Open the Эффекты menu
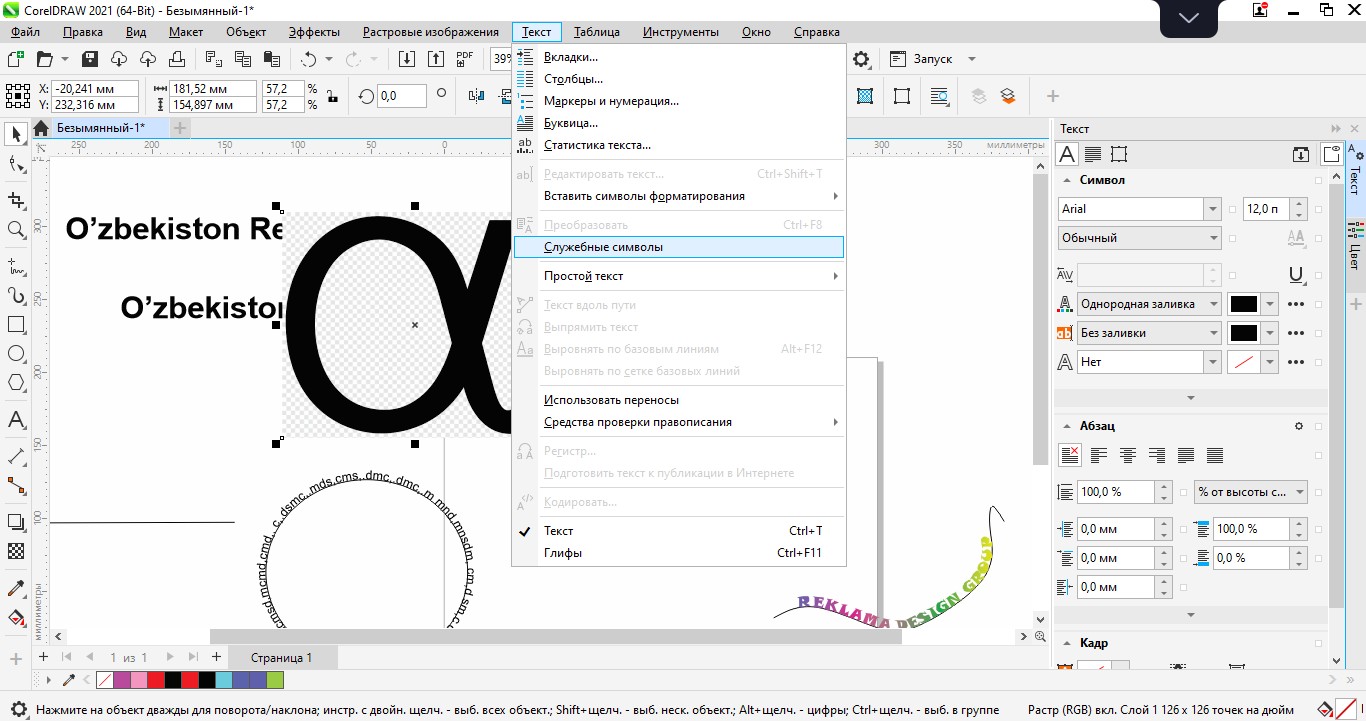 (314, 32)
